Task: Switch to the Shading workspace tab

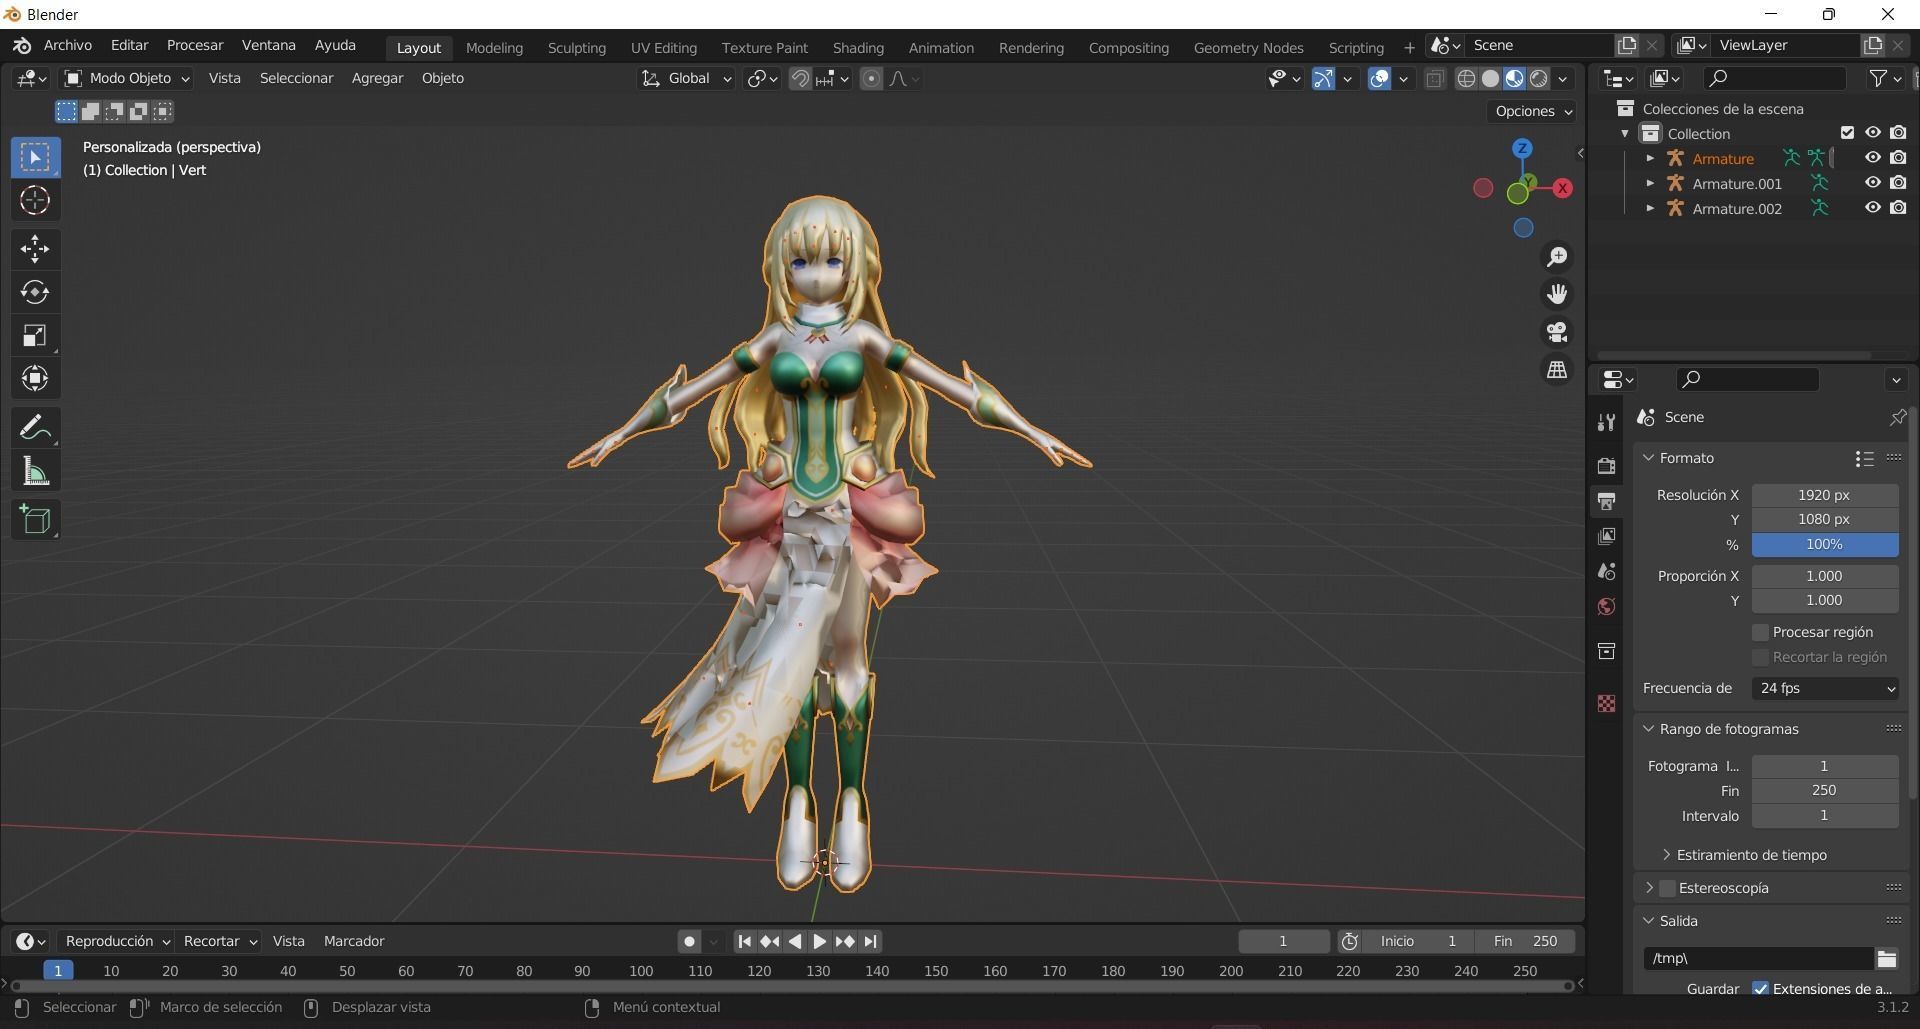Action: pyautogui.click(x=858, y=48)
